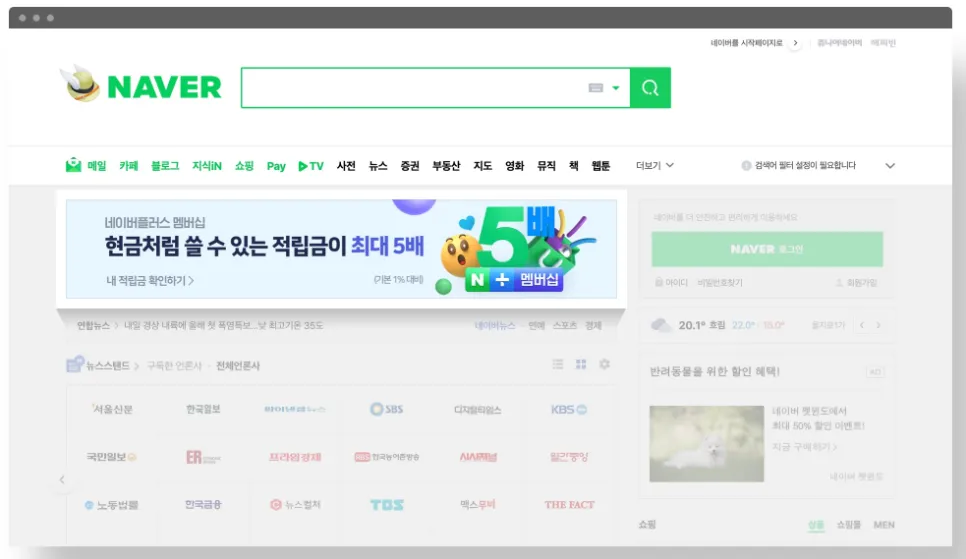Open the Pay menu item
The width and height of the screenshot is (966, 559).
[276, 166]
